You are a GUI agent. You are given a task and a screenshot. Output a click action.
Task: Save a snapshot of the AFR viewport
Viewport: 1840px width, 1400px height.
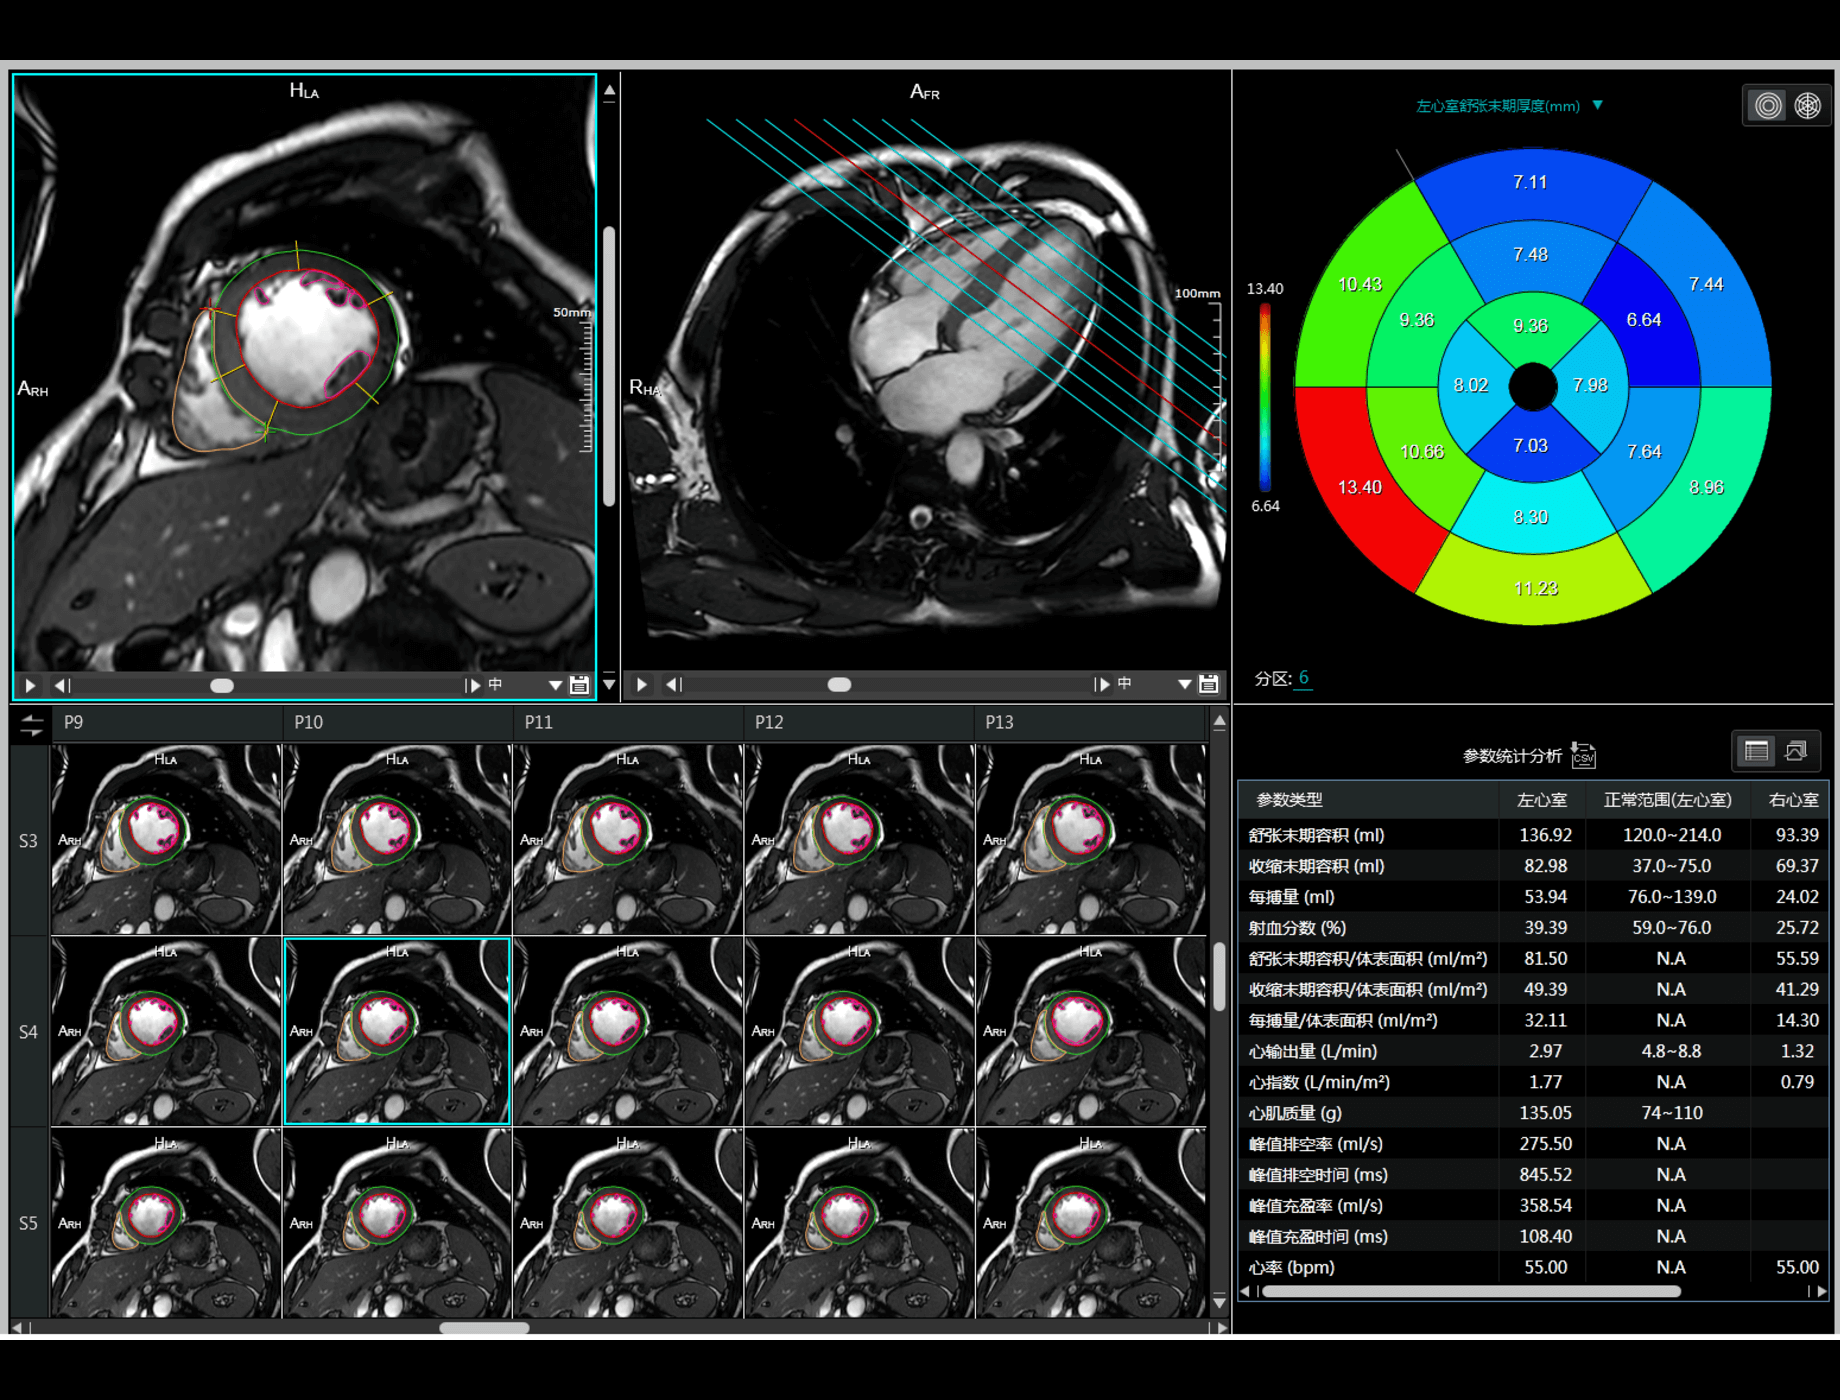[x=1208, y=686]
